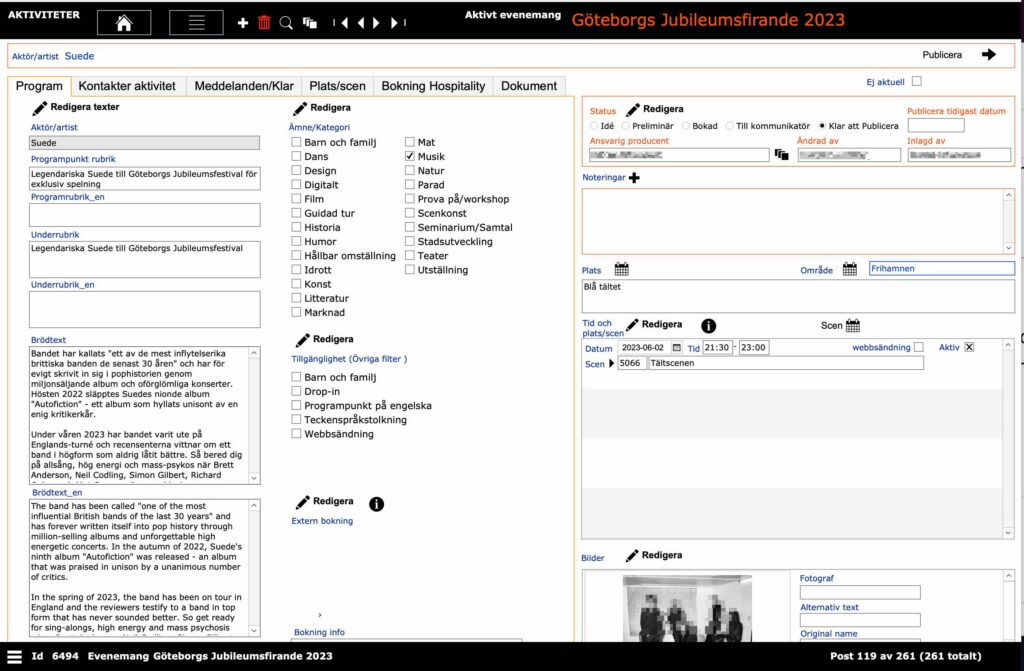Click the Publicera button text
This screenshot has height=671, width=1024.
click(942, 55)
